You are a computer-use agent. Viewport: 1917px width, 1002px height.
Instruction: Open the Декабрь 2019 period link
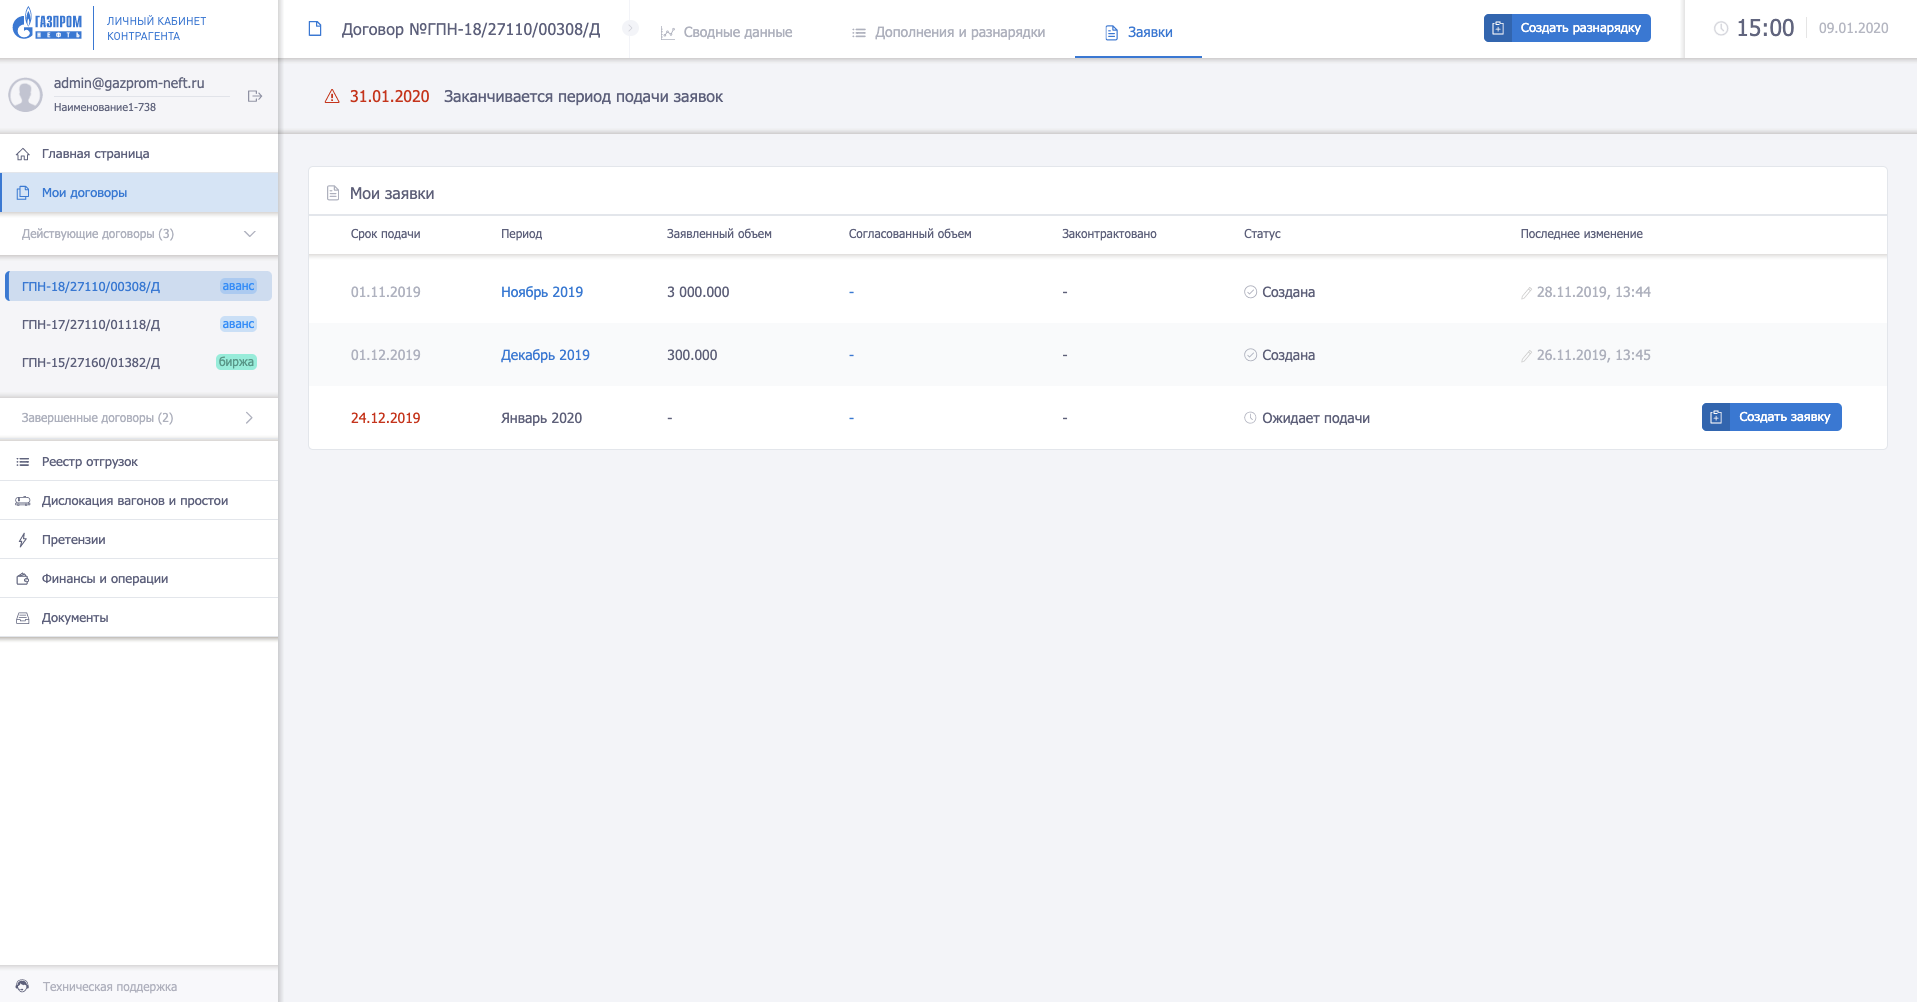[x=545, y=355]
